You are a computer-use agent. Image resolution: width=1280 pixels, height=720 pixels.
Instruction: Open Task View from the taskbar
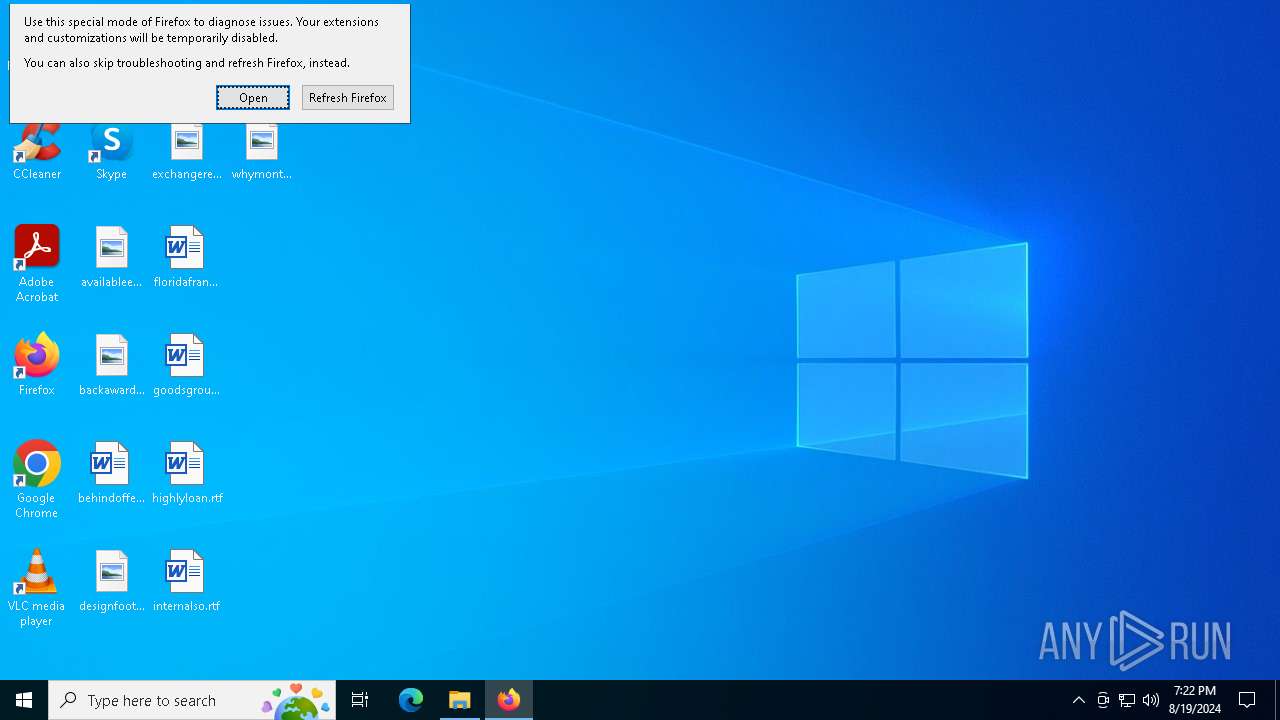[x=360, y=700]
